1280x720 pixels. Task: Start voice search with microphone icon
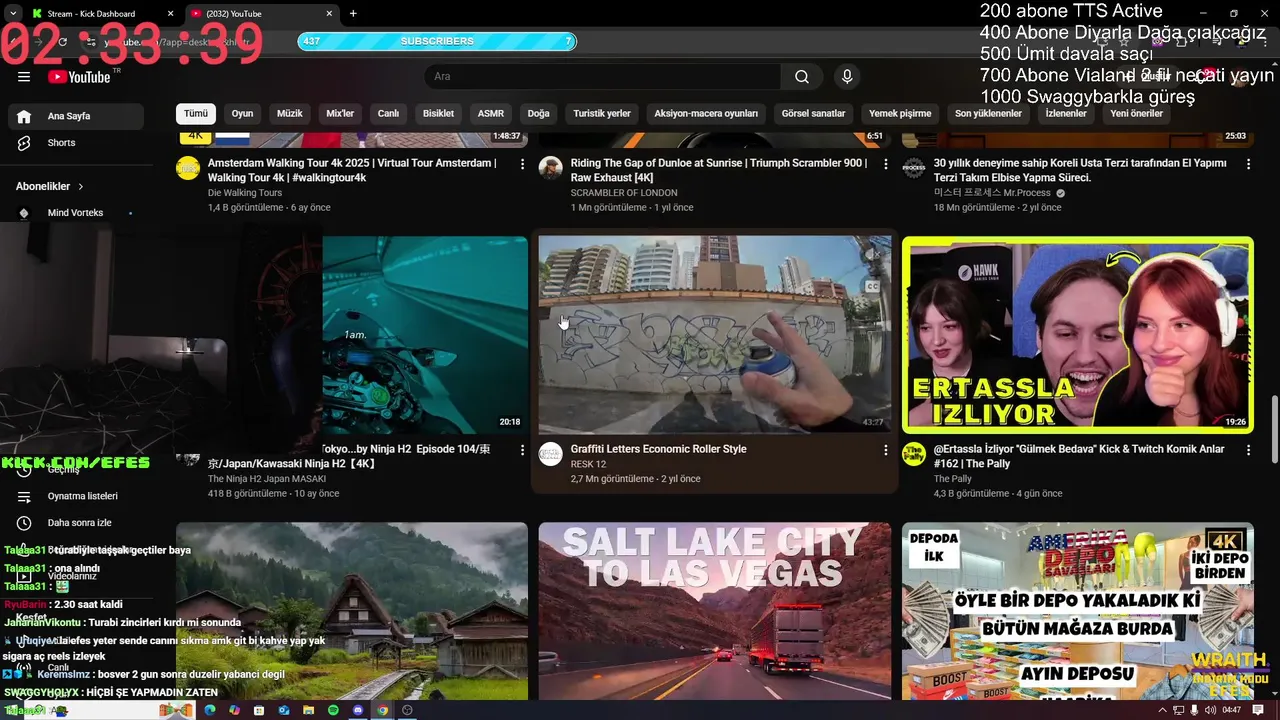coord(847,77)
